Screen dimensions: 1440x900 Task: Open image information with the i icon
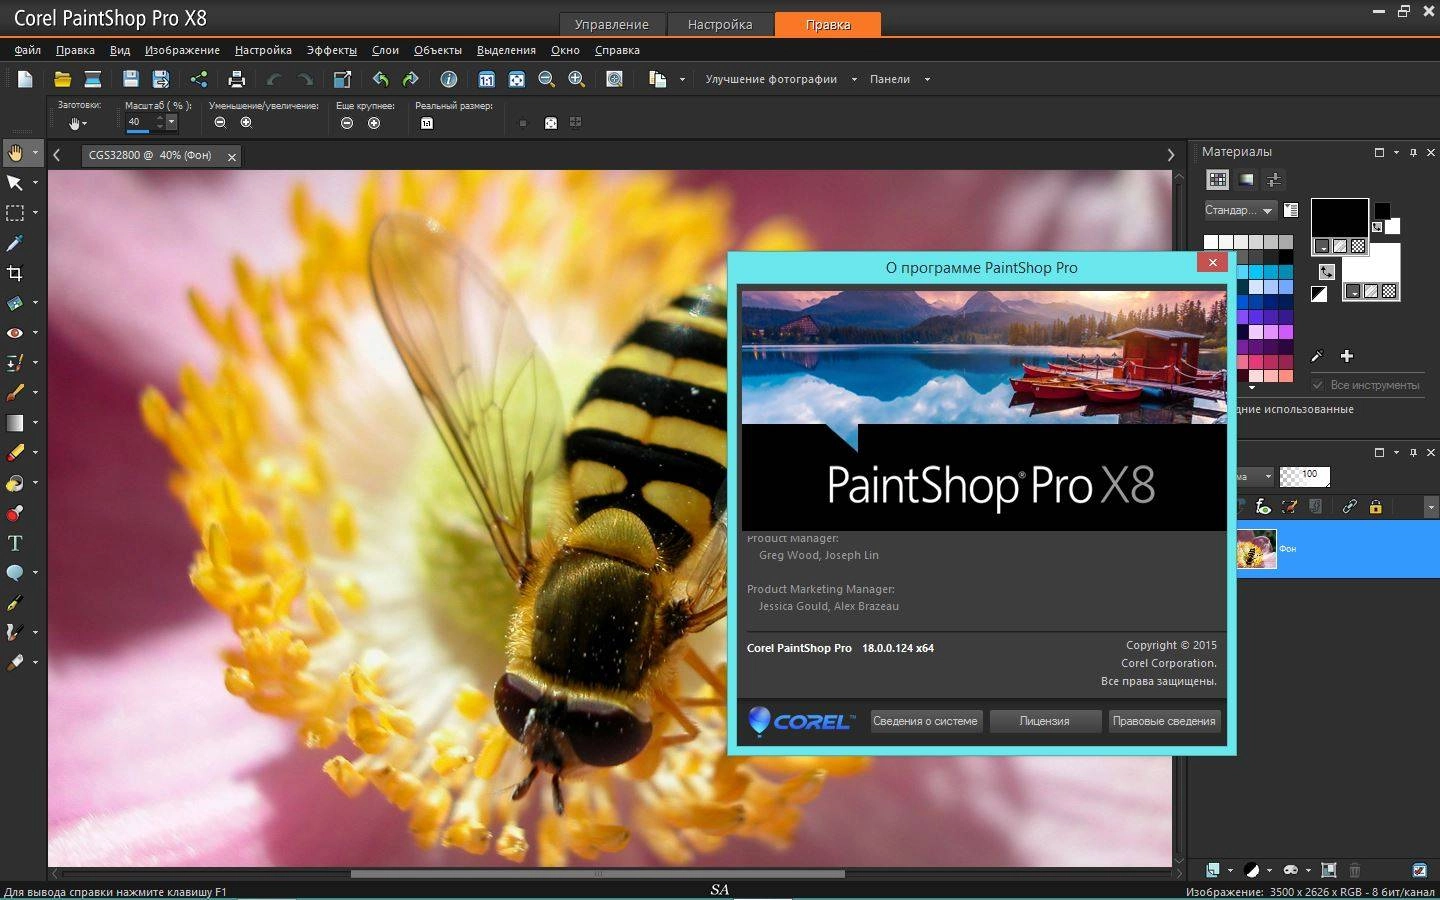coord(449,79)
